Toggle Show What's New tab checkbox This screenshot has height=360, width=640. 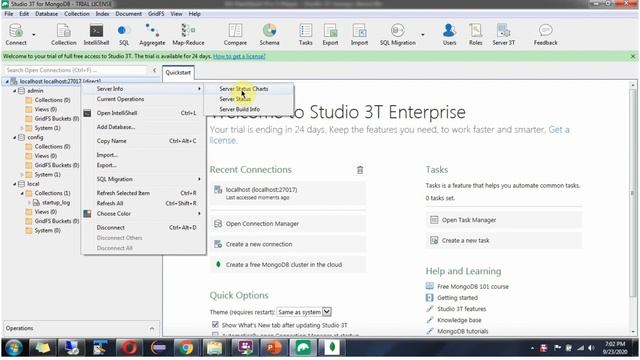[x=215, y=324]
